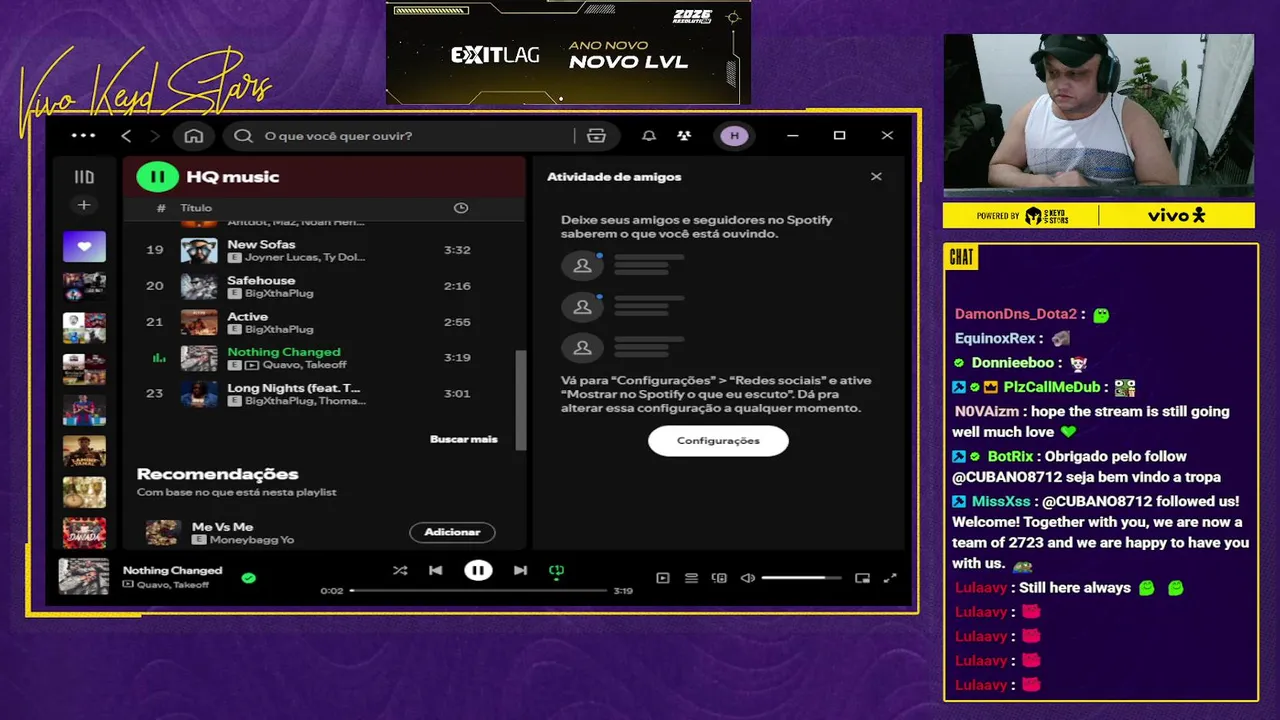The height and width of the screenshot is (720, 1280).
Task: Open the connect to a device icon
Action: coord(719,578)
